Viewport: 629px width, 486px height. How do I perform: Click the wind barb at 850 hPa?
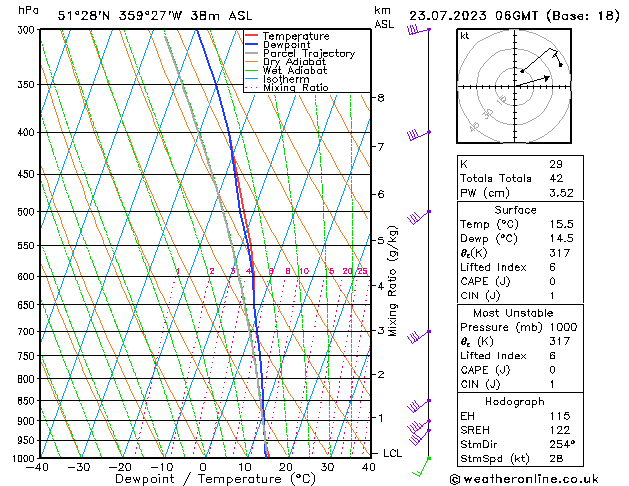(x=418, y=406)
